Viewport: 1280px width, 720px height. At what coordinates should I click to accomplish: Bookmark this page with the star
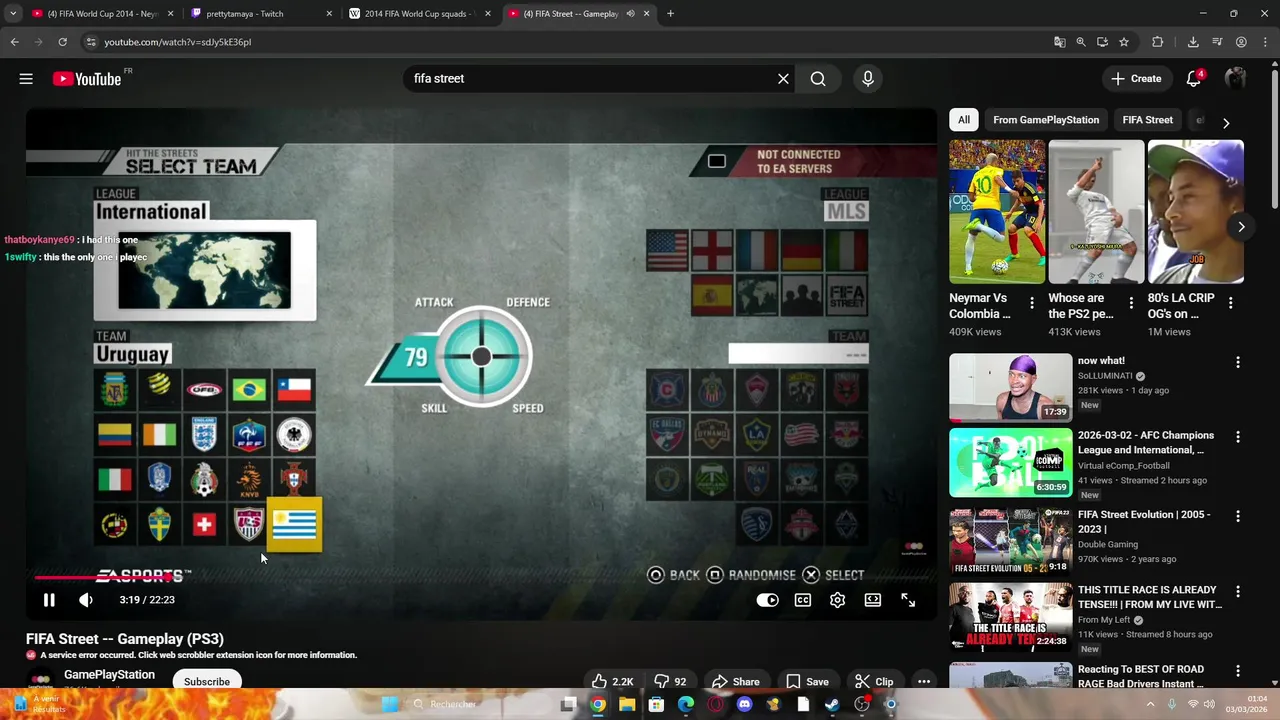click(1124, 42)
